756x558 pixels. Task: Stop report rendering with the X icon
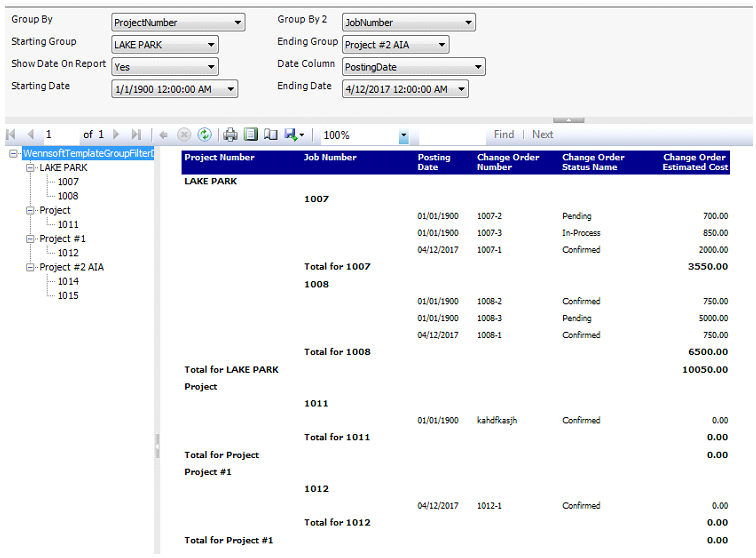tap(184, 134)
